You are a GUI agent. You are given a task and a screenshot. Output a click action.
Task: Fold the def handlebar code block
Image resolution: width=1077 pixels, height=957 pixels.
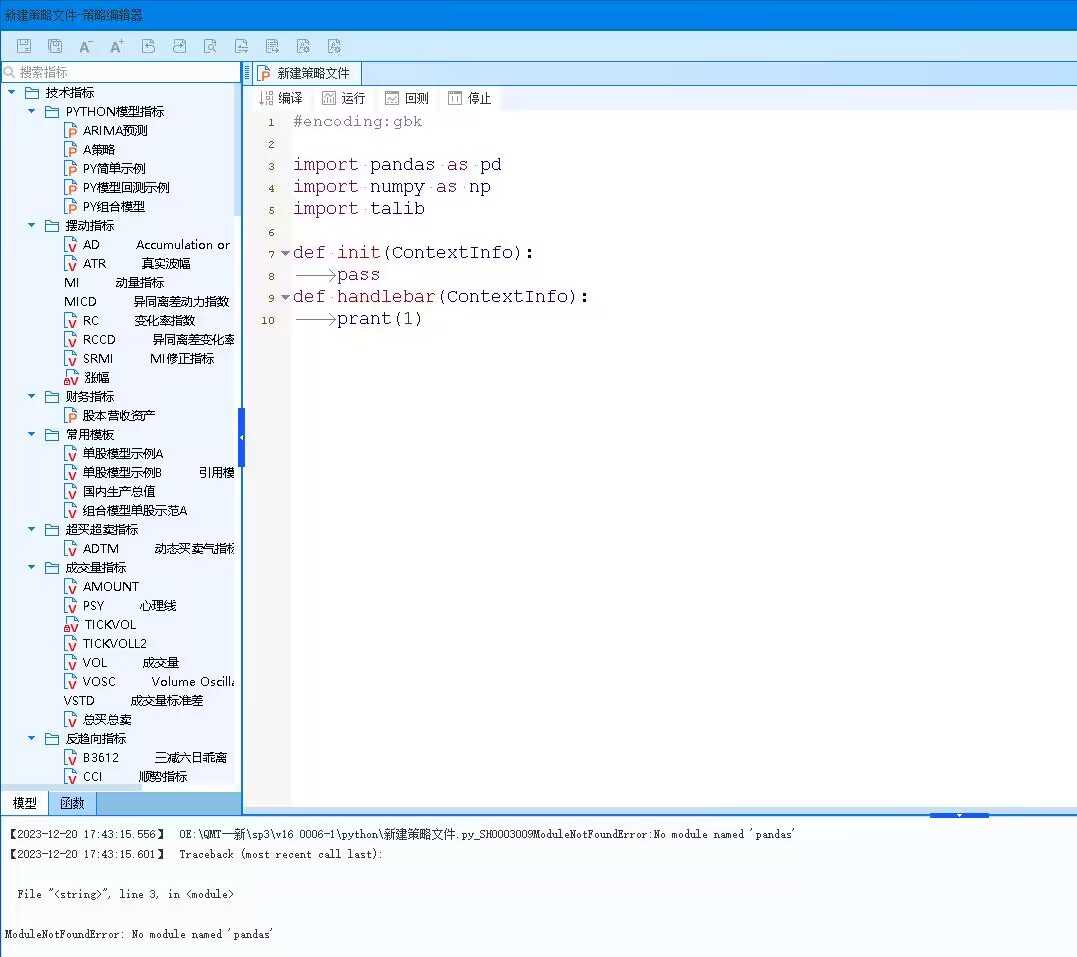285,297
